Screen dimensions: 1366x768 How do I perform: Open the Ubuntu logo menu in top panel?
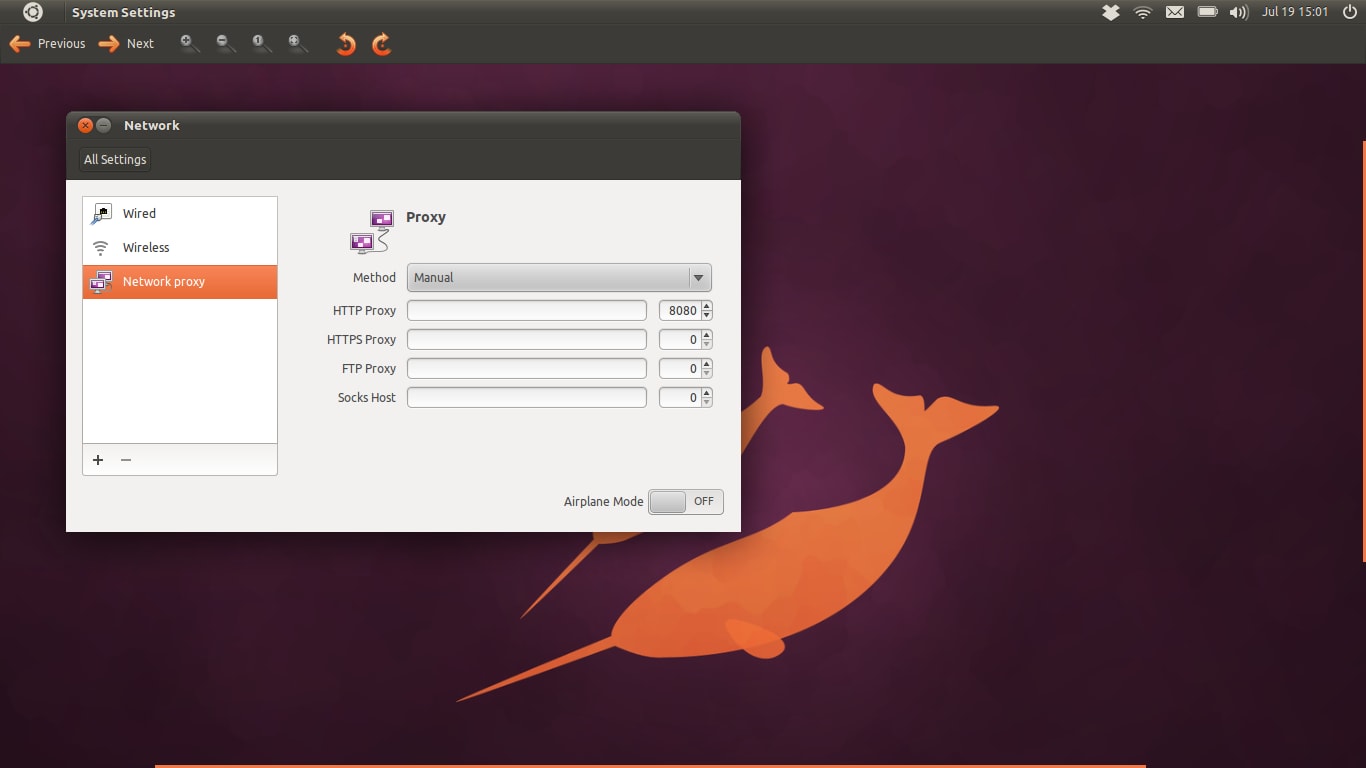[x=33, y=12]
